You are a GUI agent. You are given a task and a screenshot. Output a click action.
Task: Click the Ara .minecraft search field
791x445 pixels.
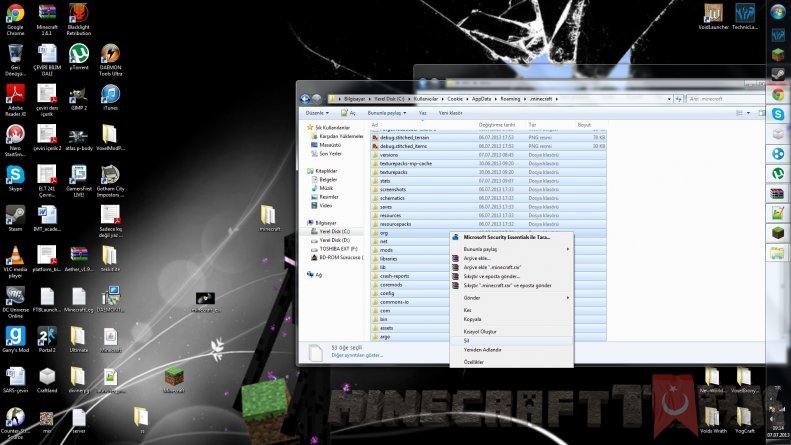coord(725,99)
